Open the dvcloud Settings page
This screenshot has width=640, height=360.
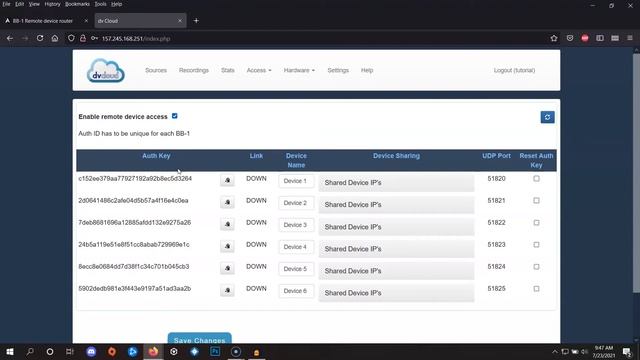pos(338,70)
